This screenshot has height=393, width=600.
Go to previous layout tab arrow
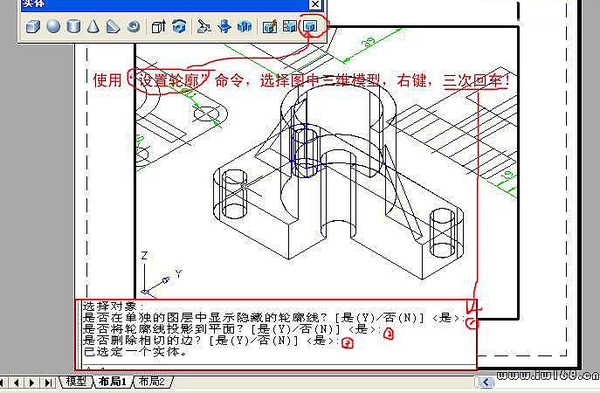(x=16, y=382)
